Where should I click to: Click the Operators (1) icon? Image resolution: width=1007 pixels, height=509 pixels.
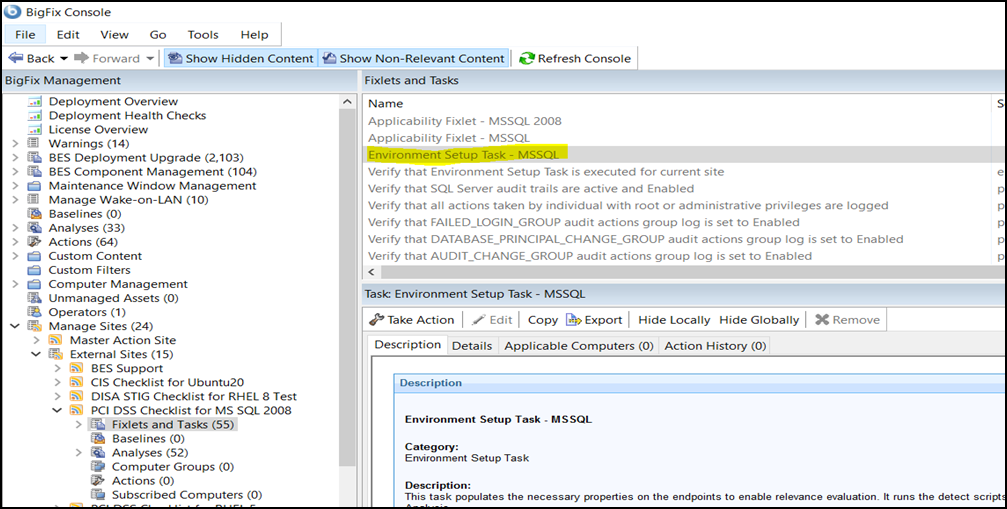pos(35,312)
